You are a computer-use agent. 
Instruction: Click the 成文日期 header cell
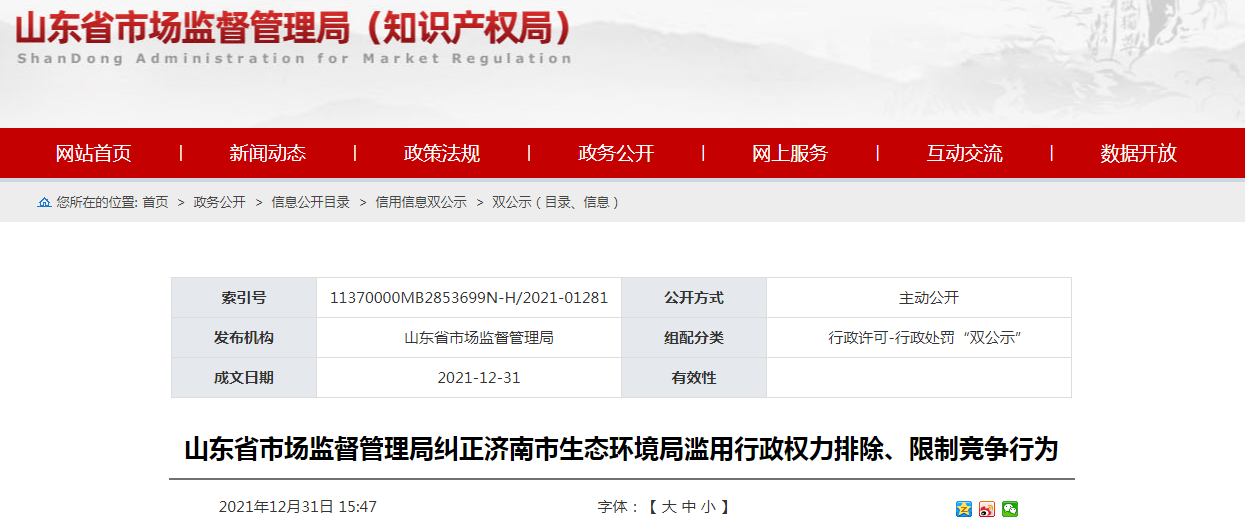coord(244,378)
